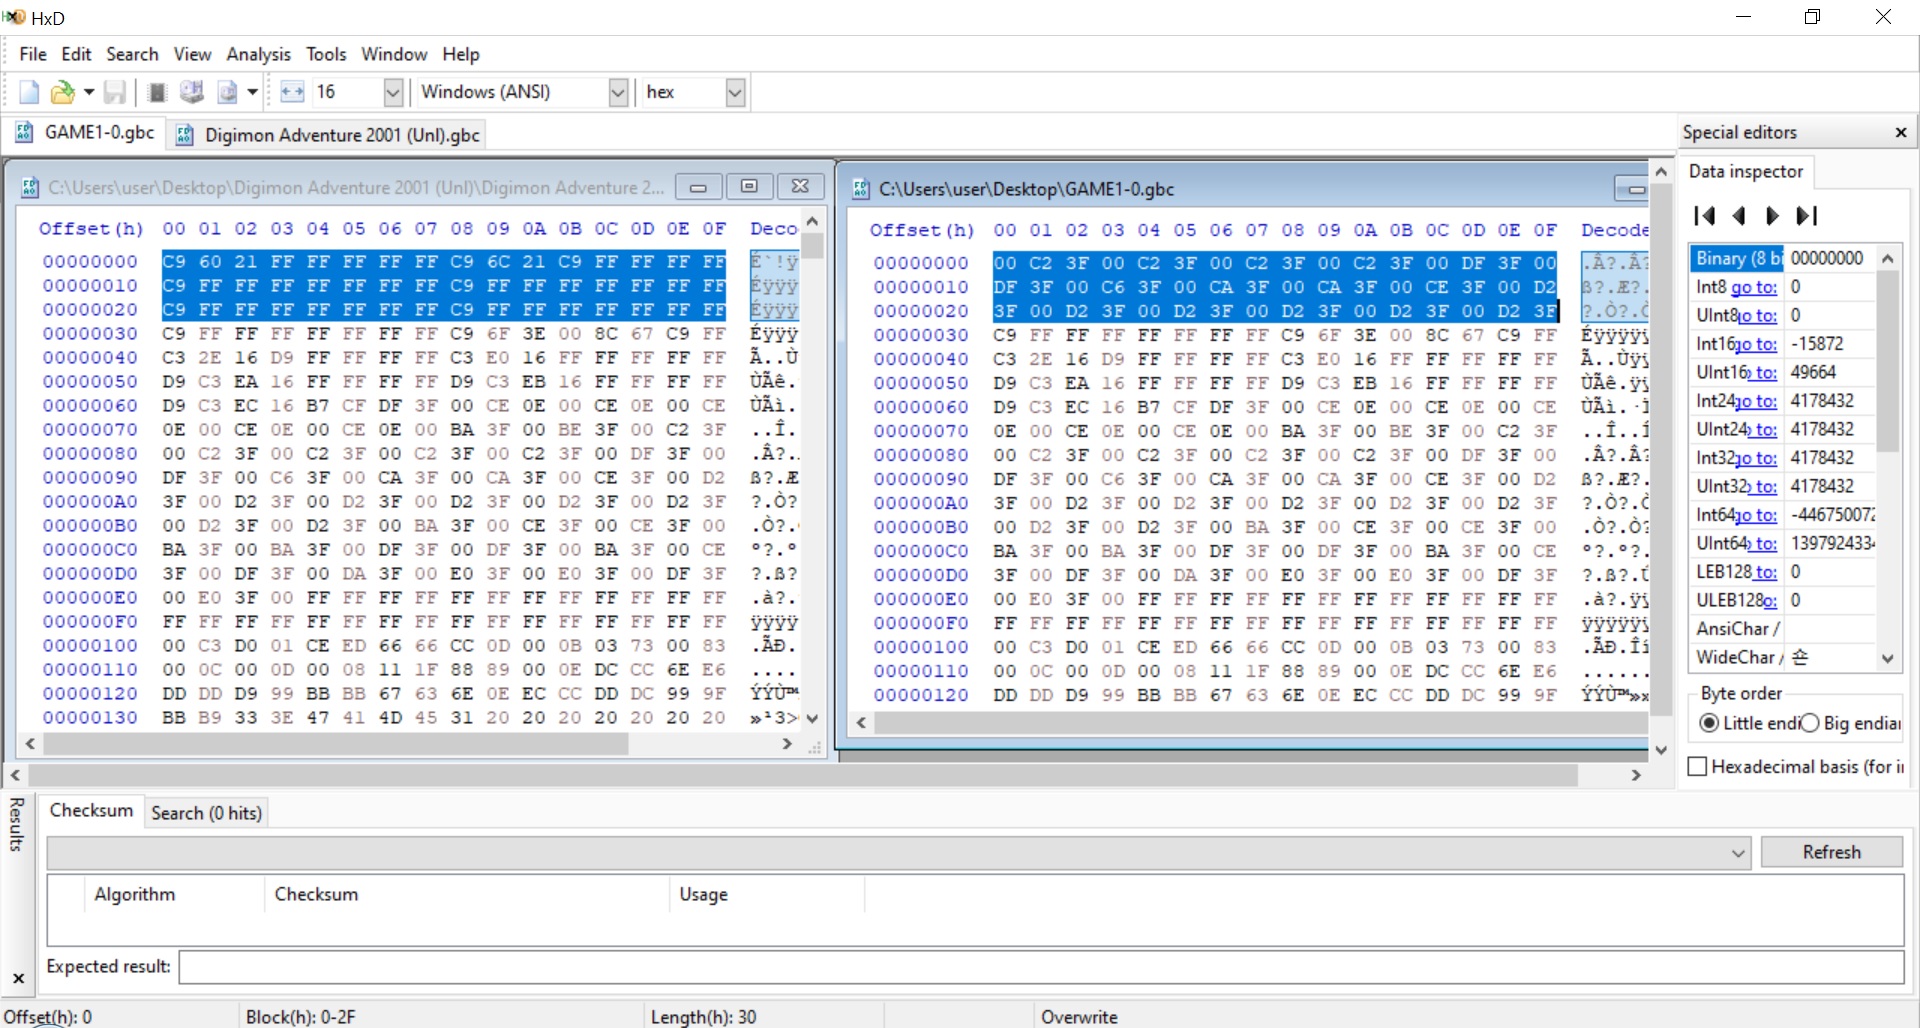Open the Window menu
Screen dimensions: 1920x1028
(394, 54)
